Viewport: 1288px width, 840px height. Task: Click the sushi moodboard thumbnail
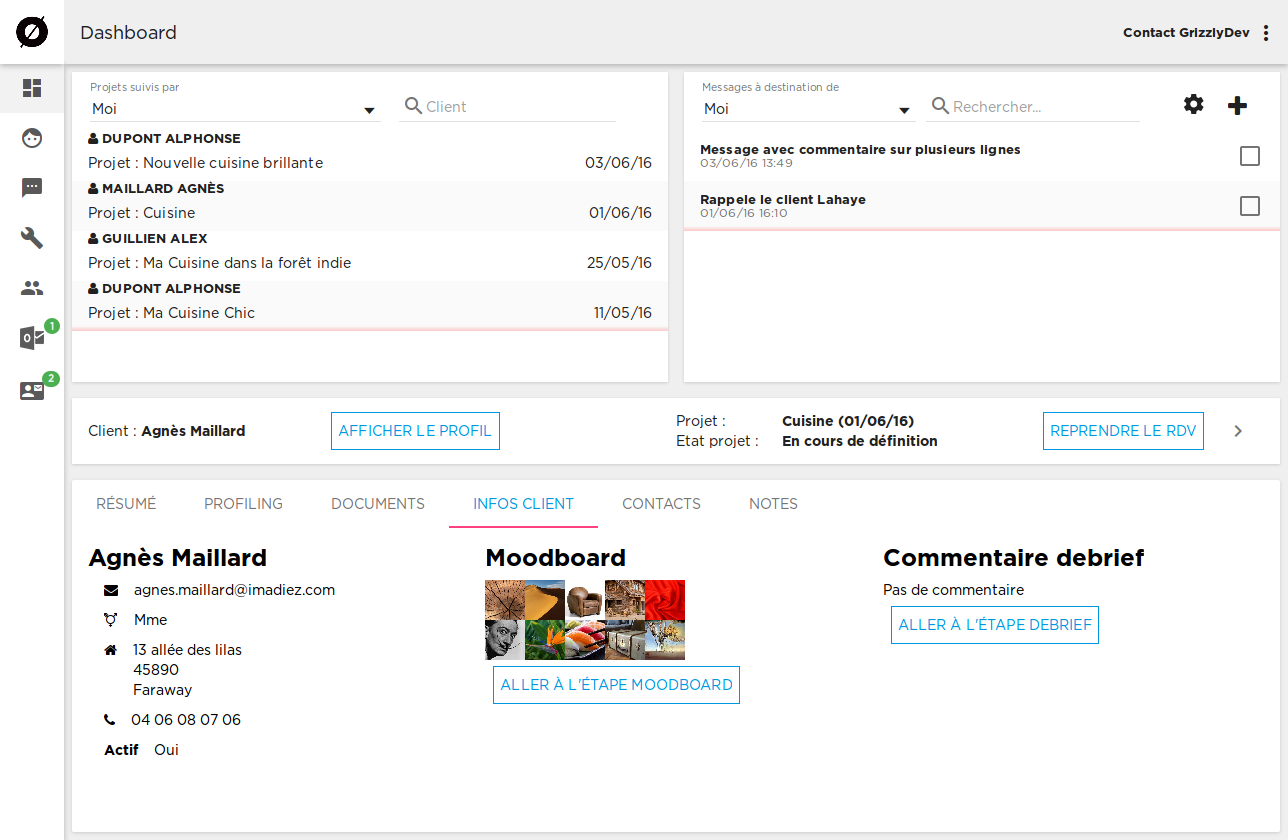coord(585,640)
